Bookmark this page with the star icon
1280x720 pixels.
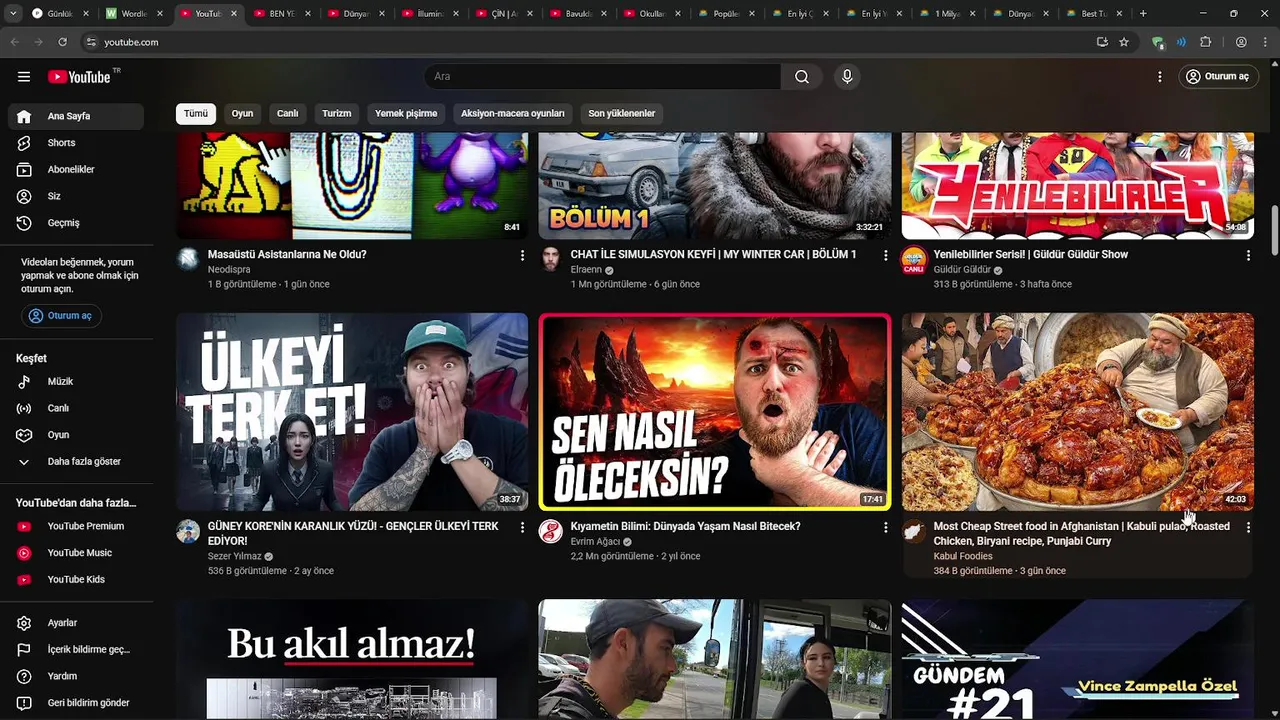(x=1124, y=42)
